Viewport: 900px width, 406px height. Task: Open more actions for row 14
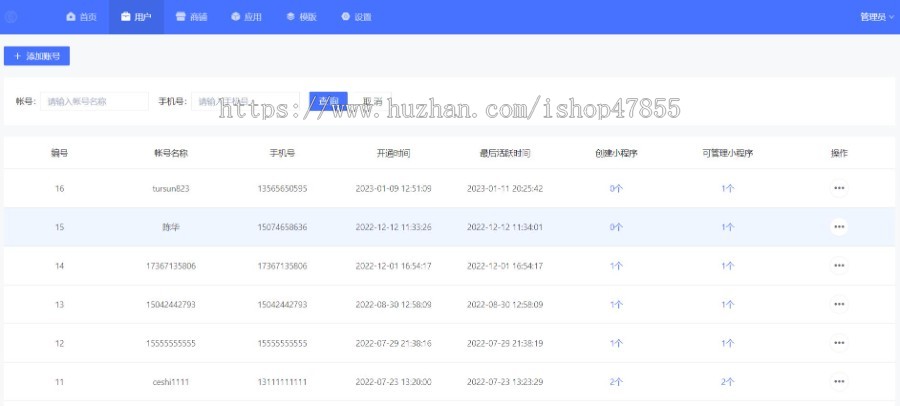[839, 265]
